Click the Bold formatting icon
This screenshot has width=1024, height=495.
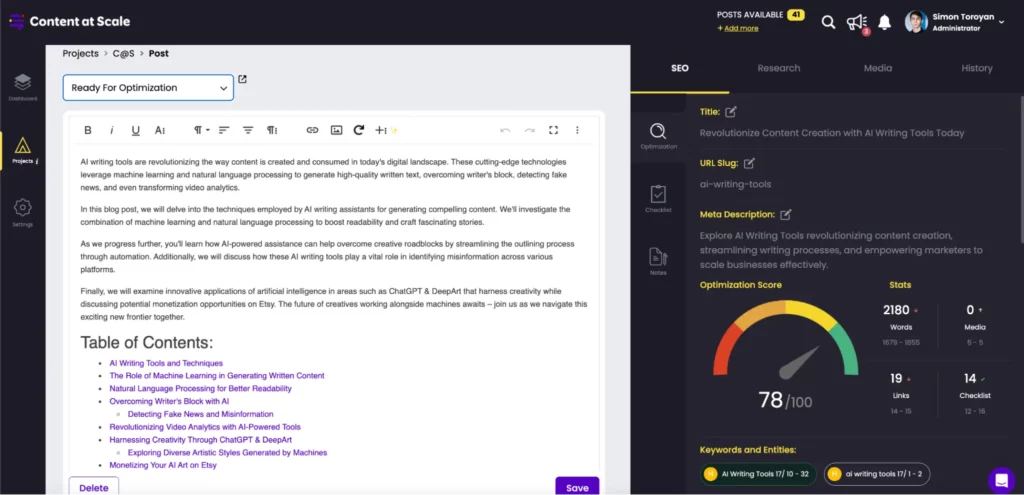coord(88,130)
